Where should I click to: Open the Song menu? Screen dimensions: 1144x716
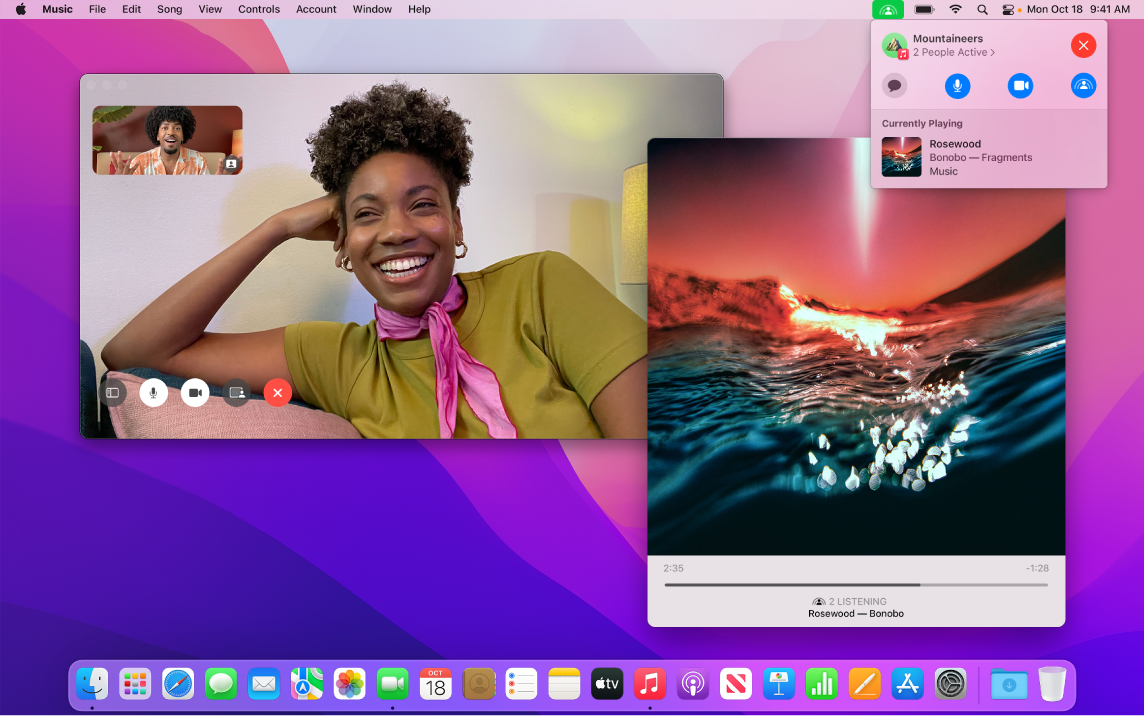point(169,9)
